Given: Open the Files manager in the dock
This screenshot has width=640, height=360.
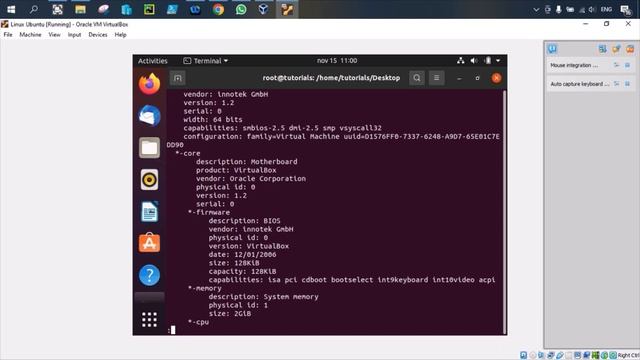Looking at the screenshot, I should (149, 147).
